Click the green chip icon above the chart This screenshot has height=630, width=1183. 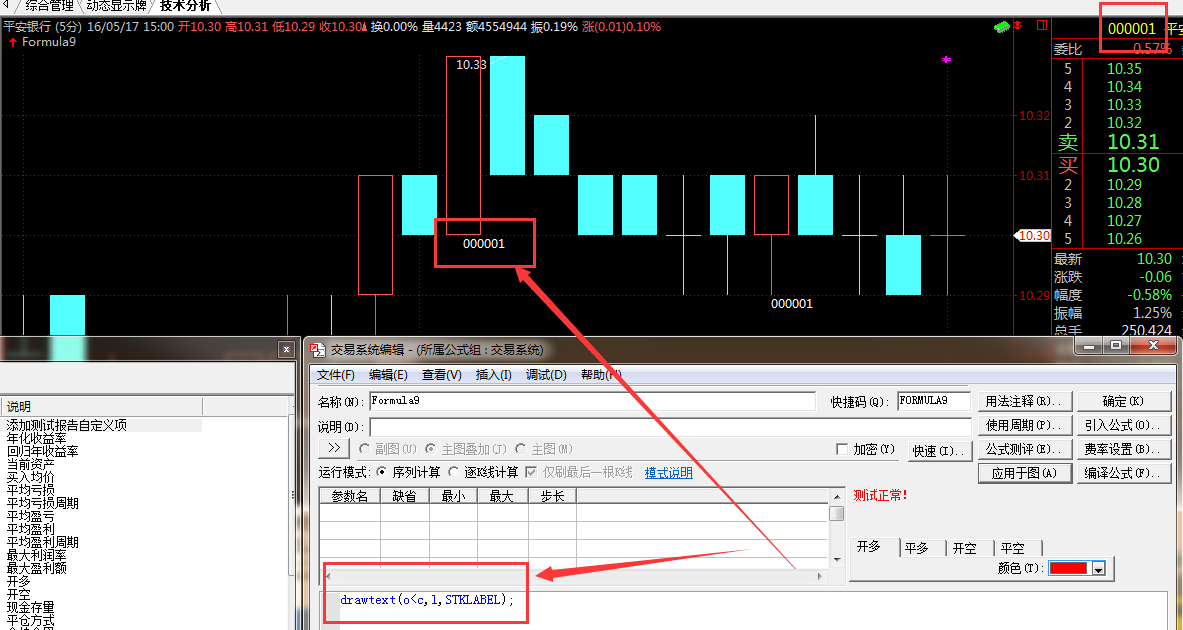click(x=1001, y=27)
